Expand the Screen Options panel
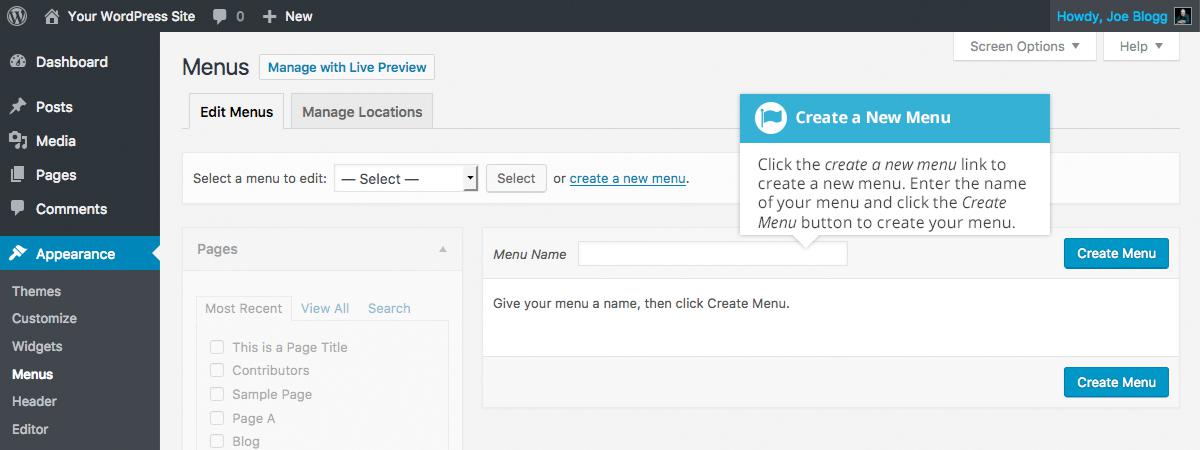The width and height of the screenshot is (1200, 450). point(1025,46)
